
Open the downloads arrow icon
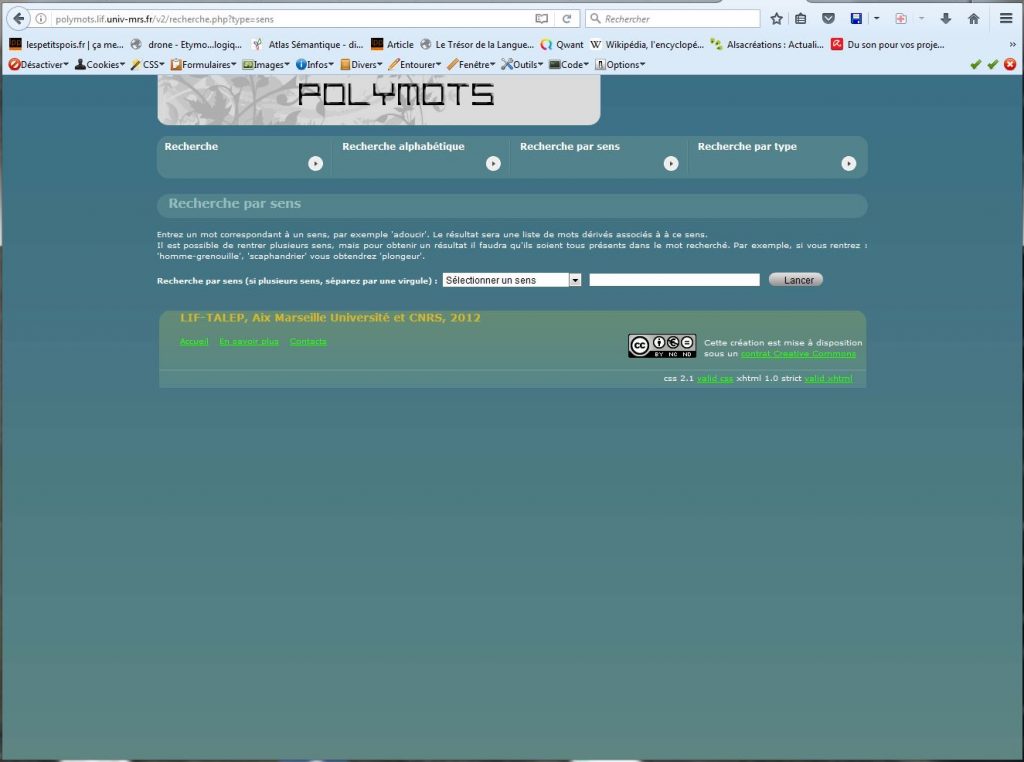coord(945,19)
